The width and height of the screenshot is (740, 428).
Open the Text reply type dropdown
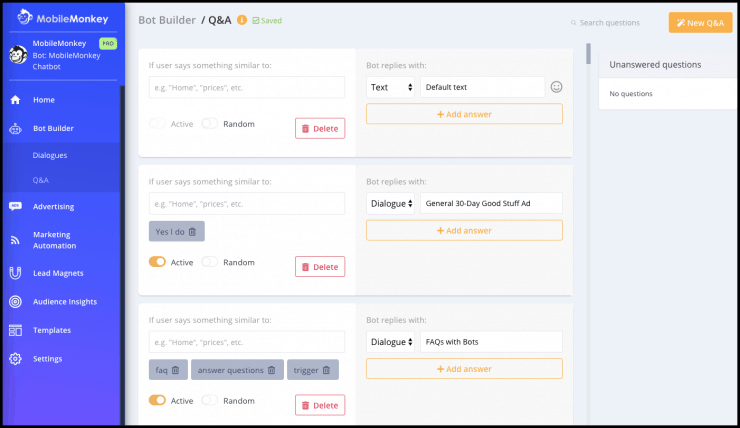pos(390,87)
